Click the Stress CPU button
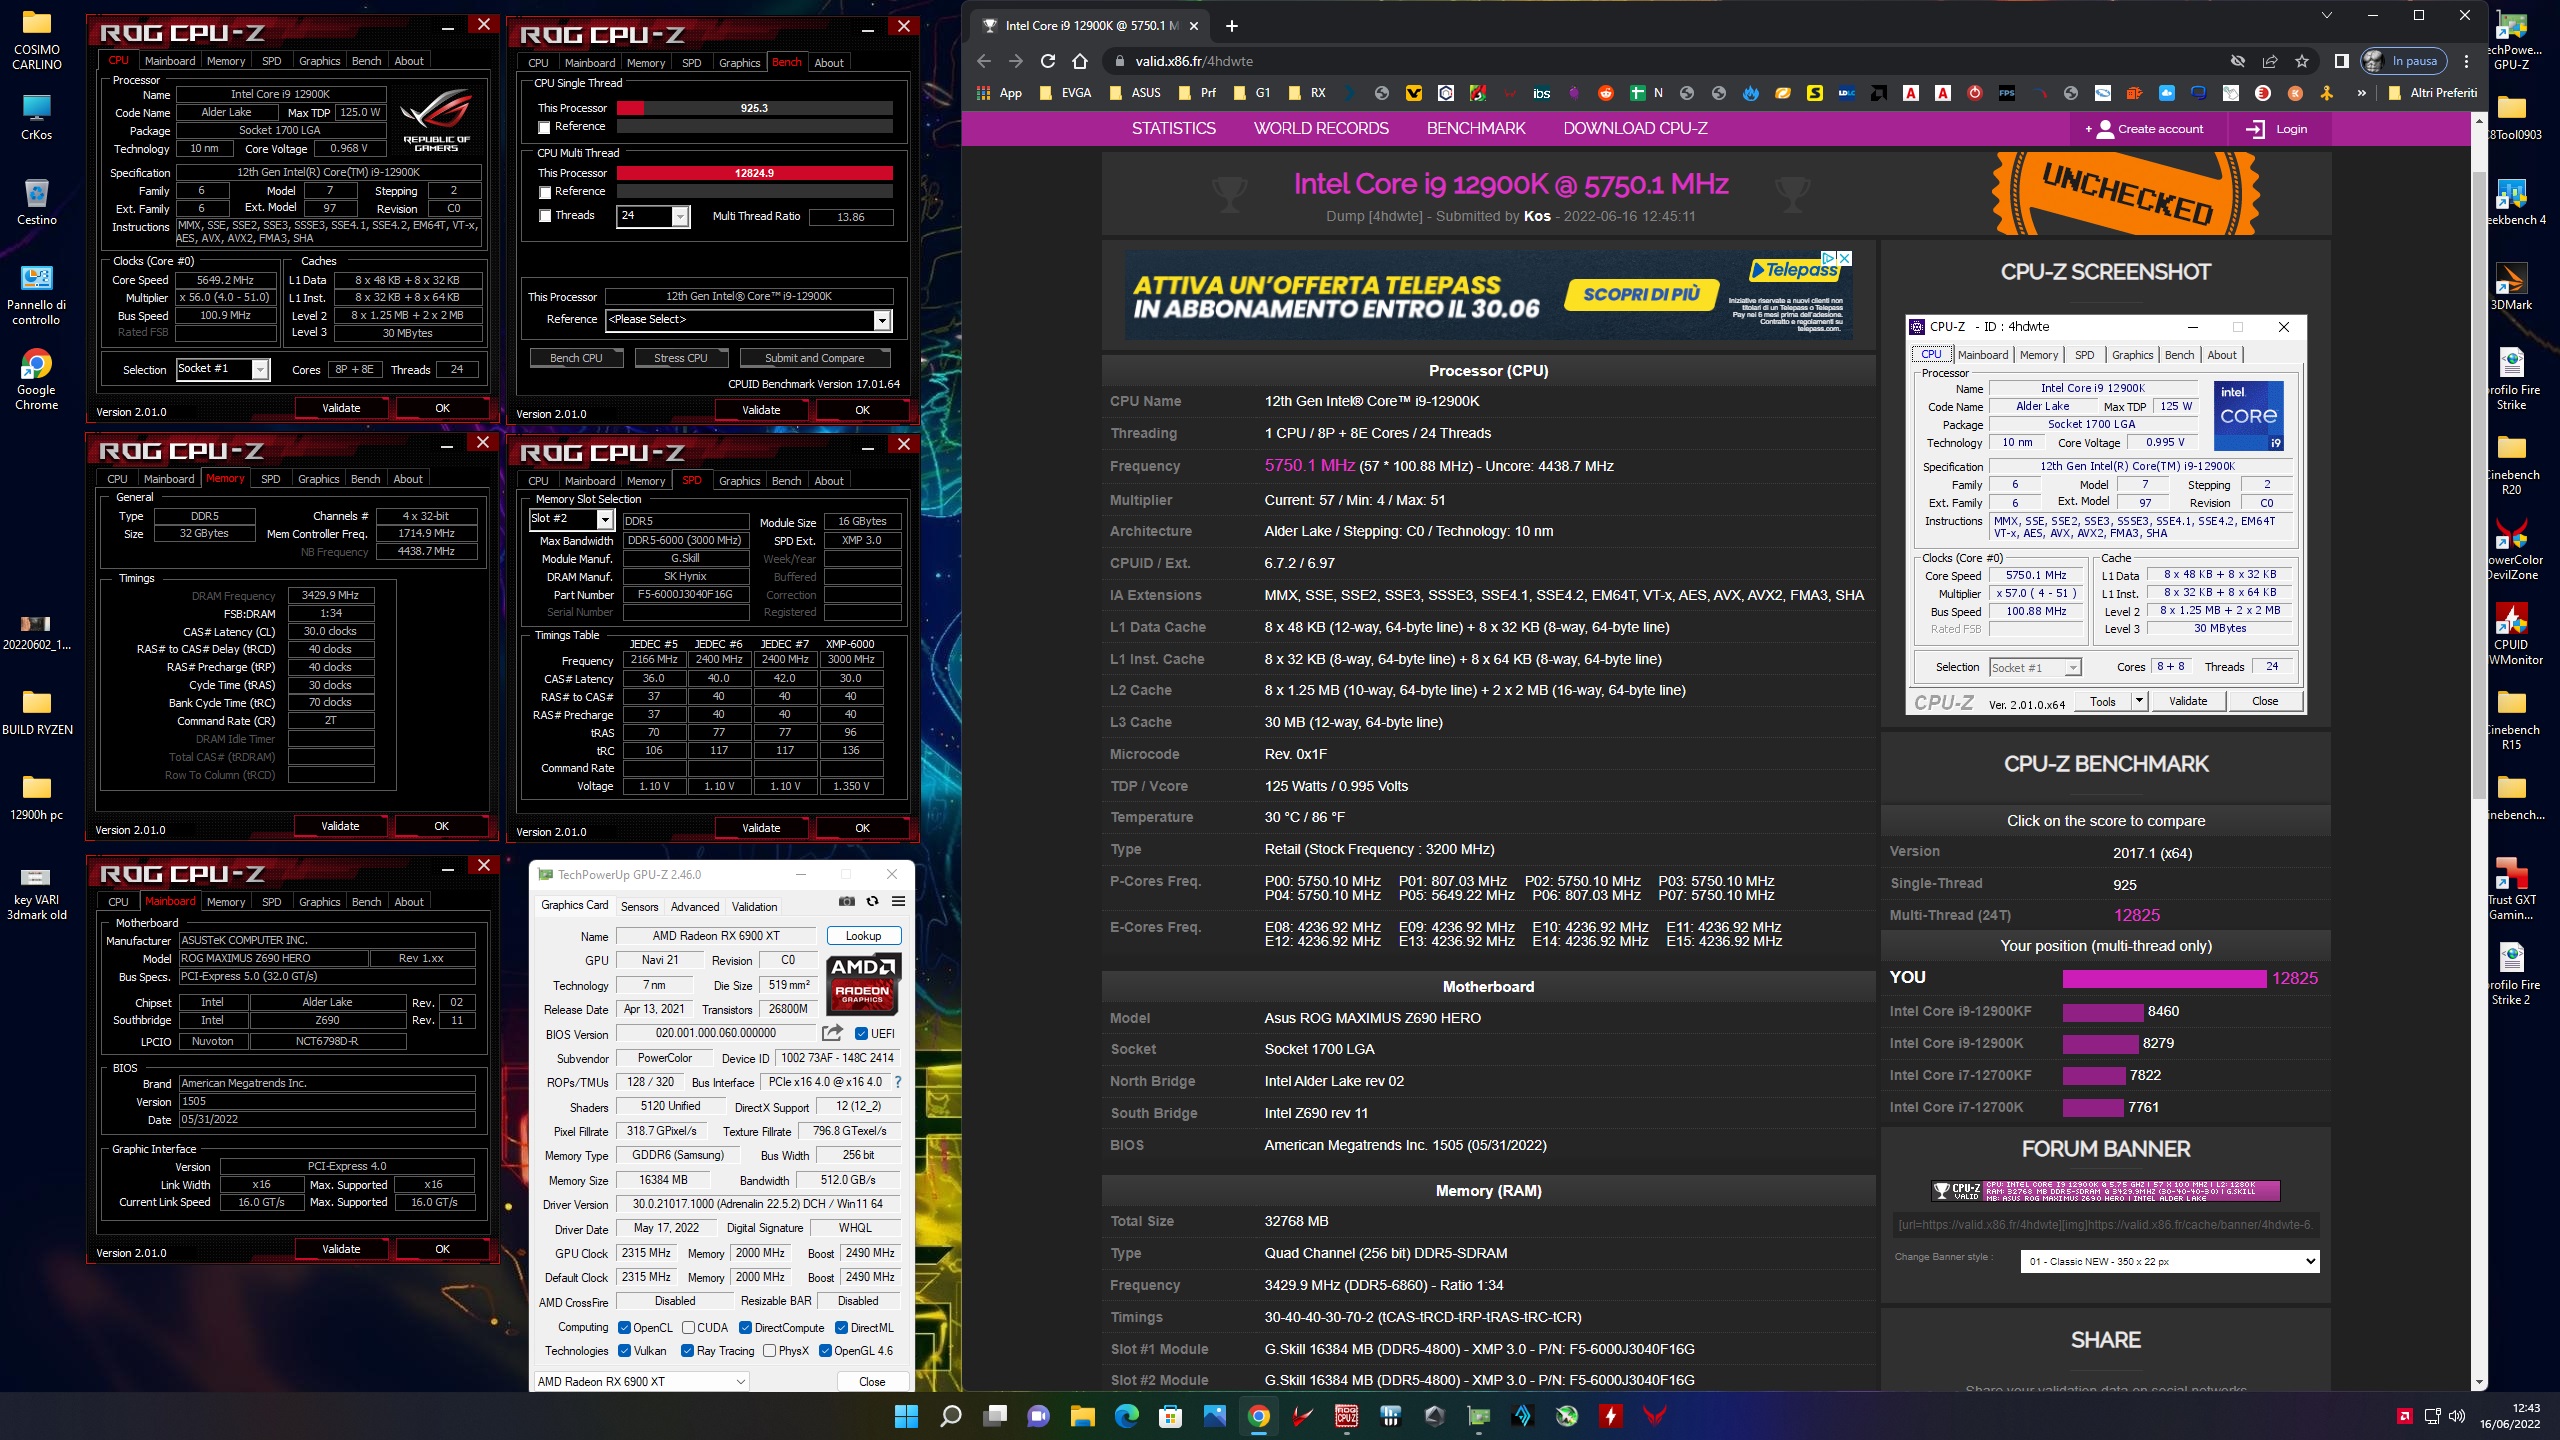The height and width of the screenshot is (1440, 2560). pos(680,358)
